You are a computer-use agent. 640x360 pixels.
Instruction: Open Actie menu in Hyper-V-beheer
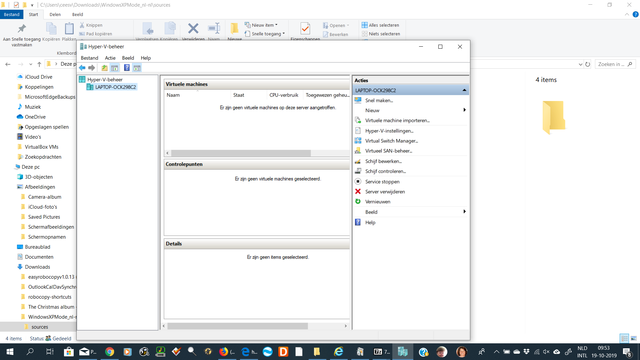point(110,58)
